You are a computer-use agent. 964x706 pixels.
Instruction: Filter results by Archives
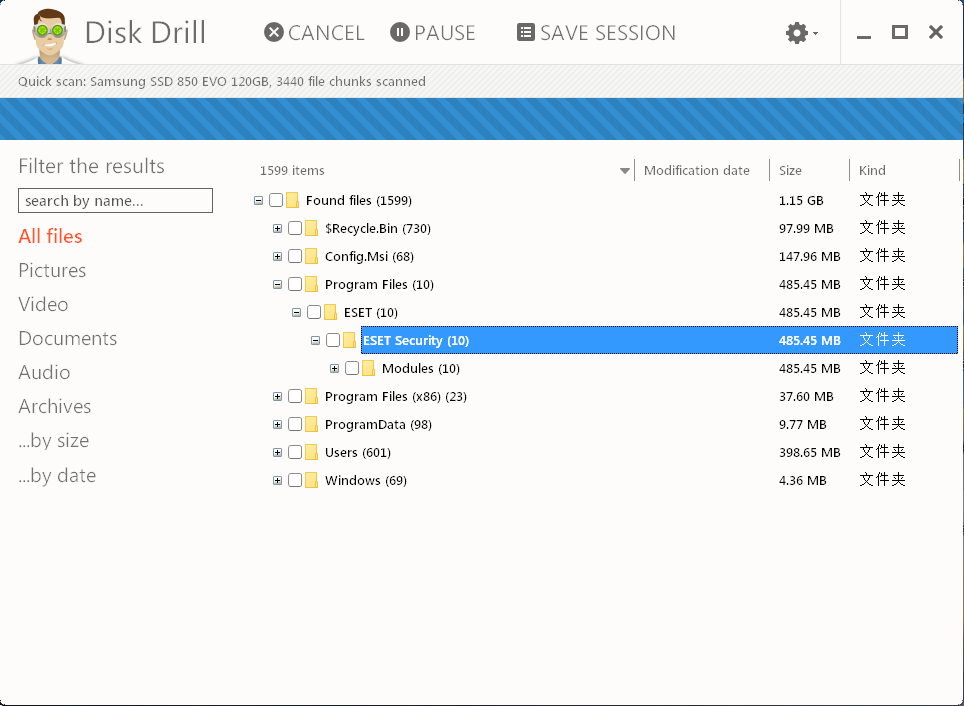pyautogui.click(x=55, y=406)
